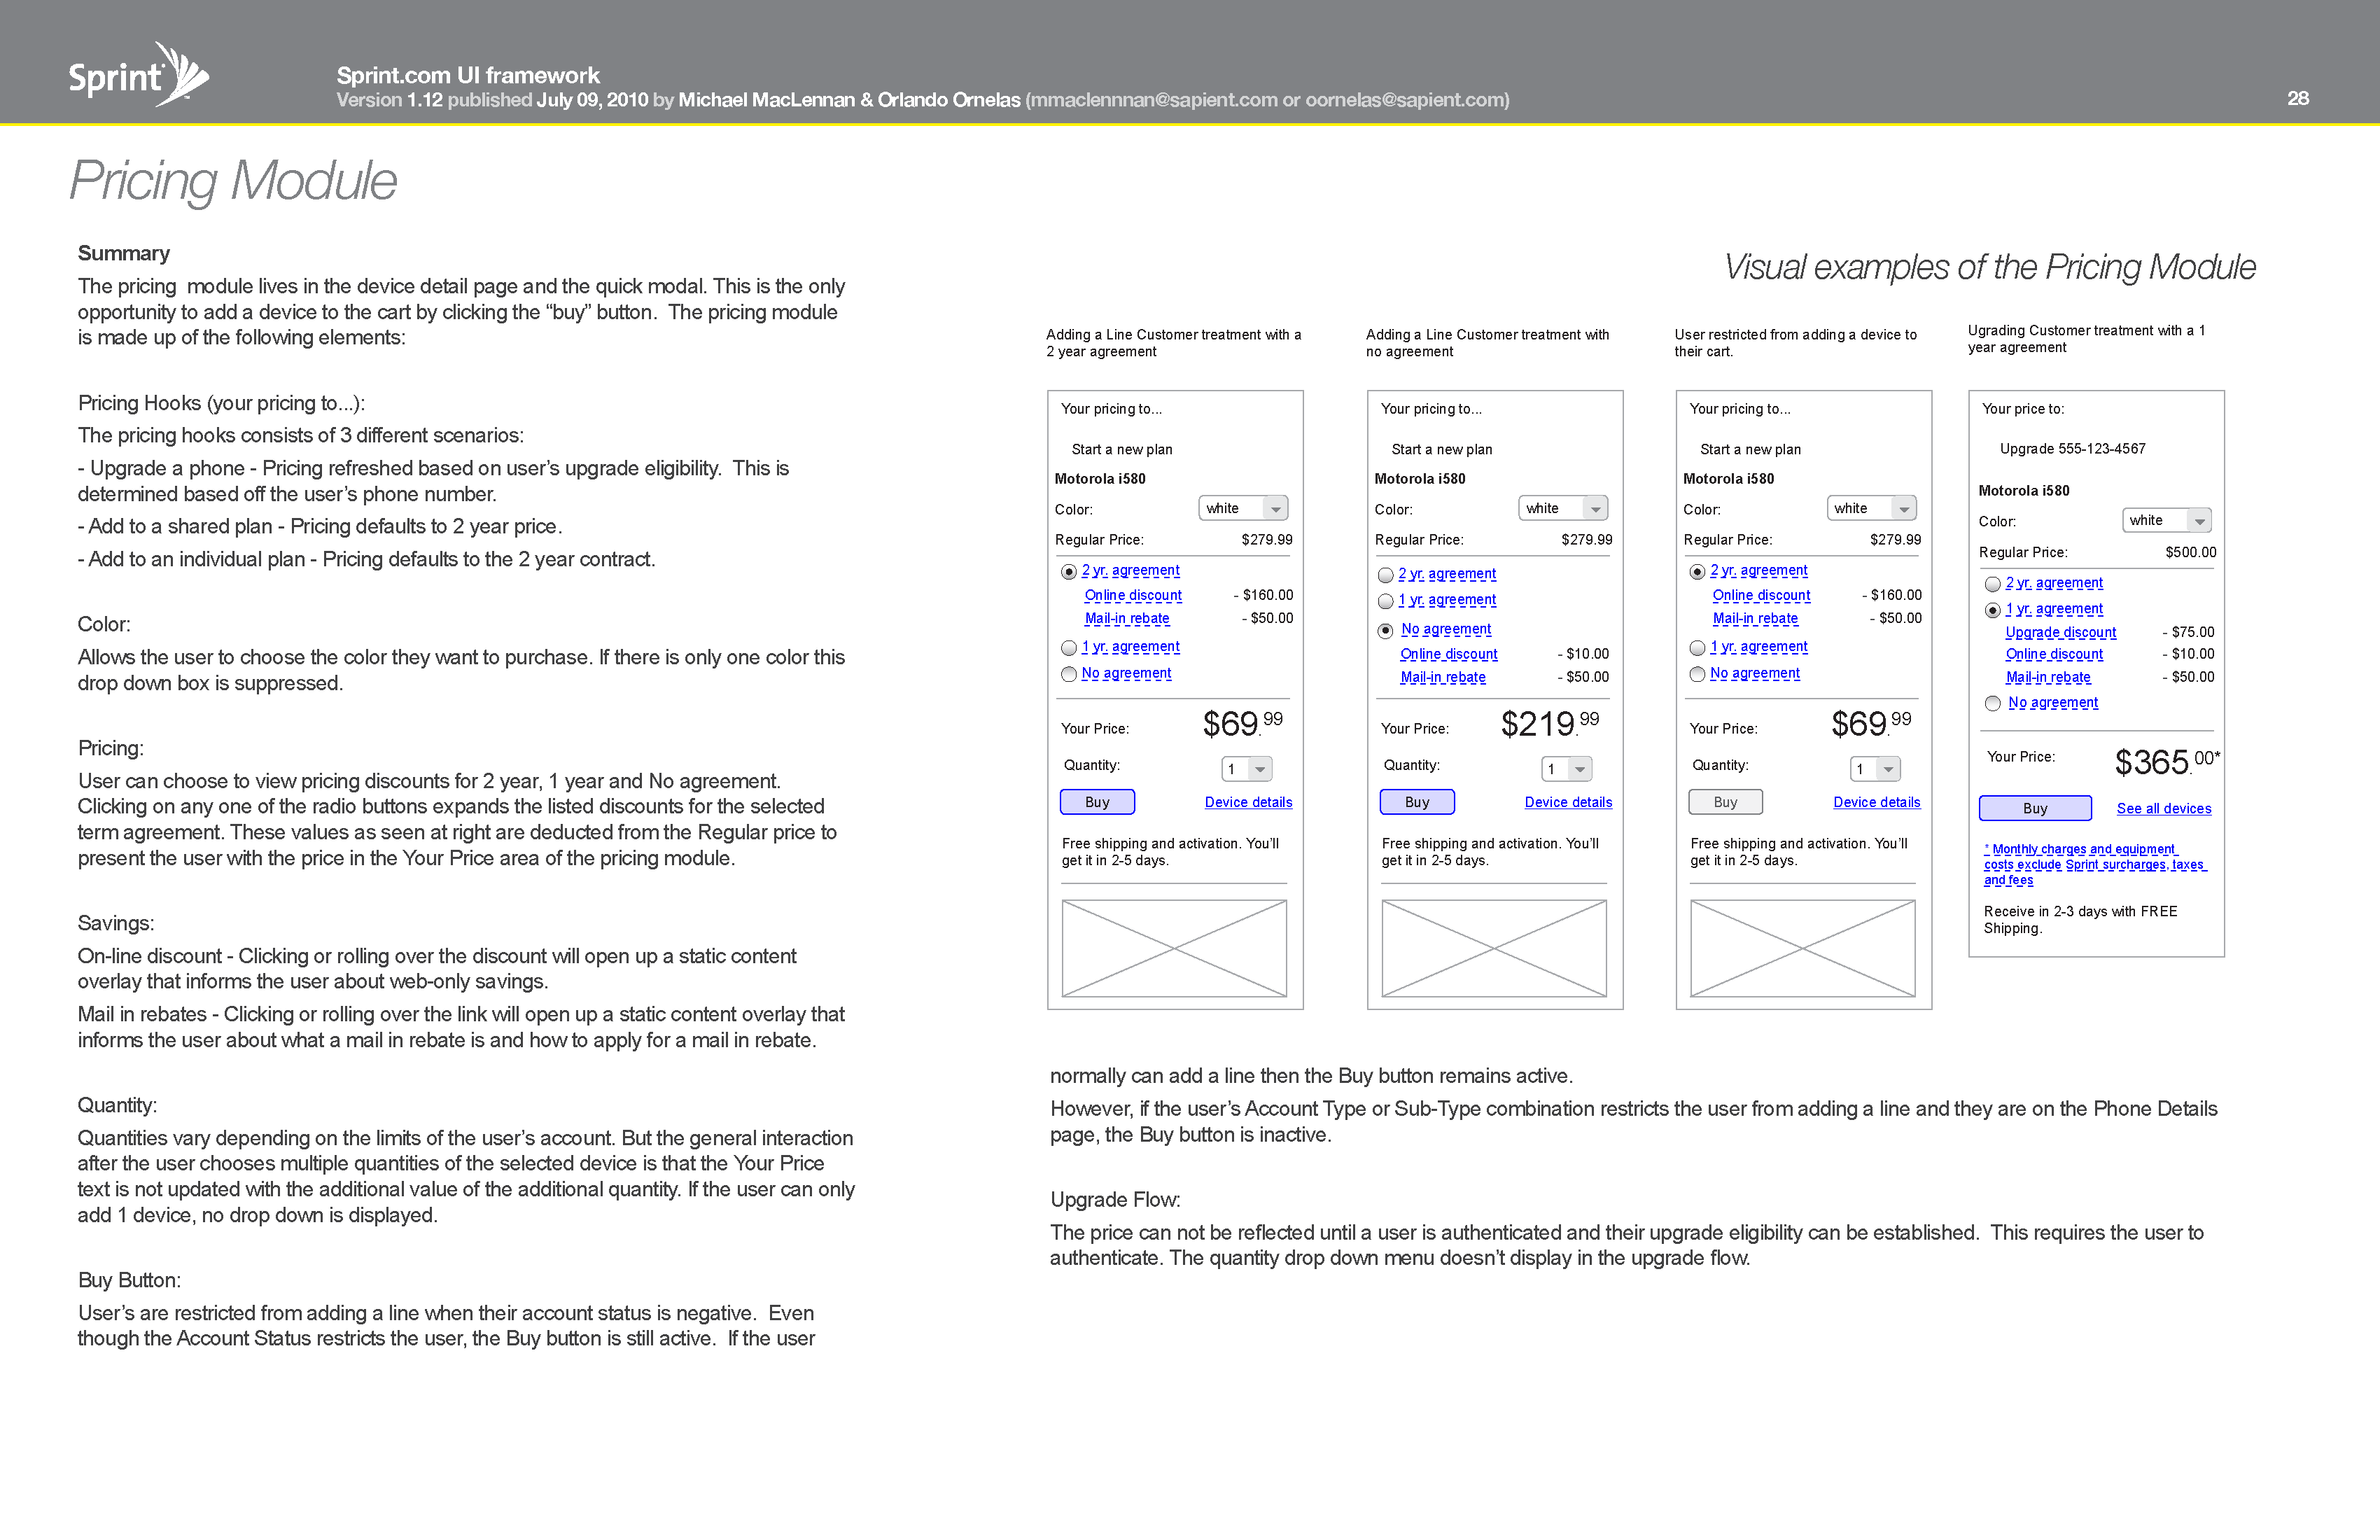Follow the See all devices link
The width and height of the screenshot is (2380, 1540).
pyautogui.click(x=2163, y=808)
